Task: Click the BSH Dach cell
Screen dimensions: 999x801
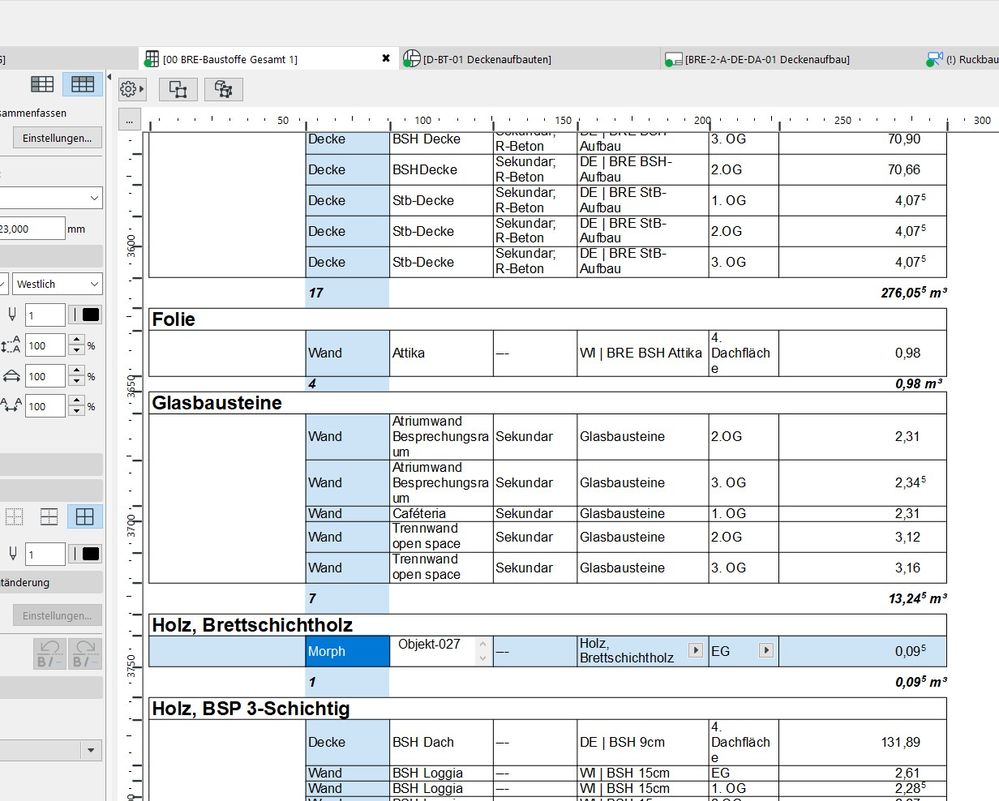Action: 441,742
